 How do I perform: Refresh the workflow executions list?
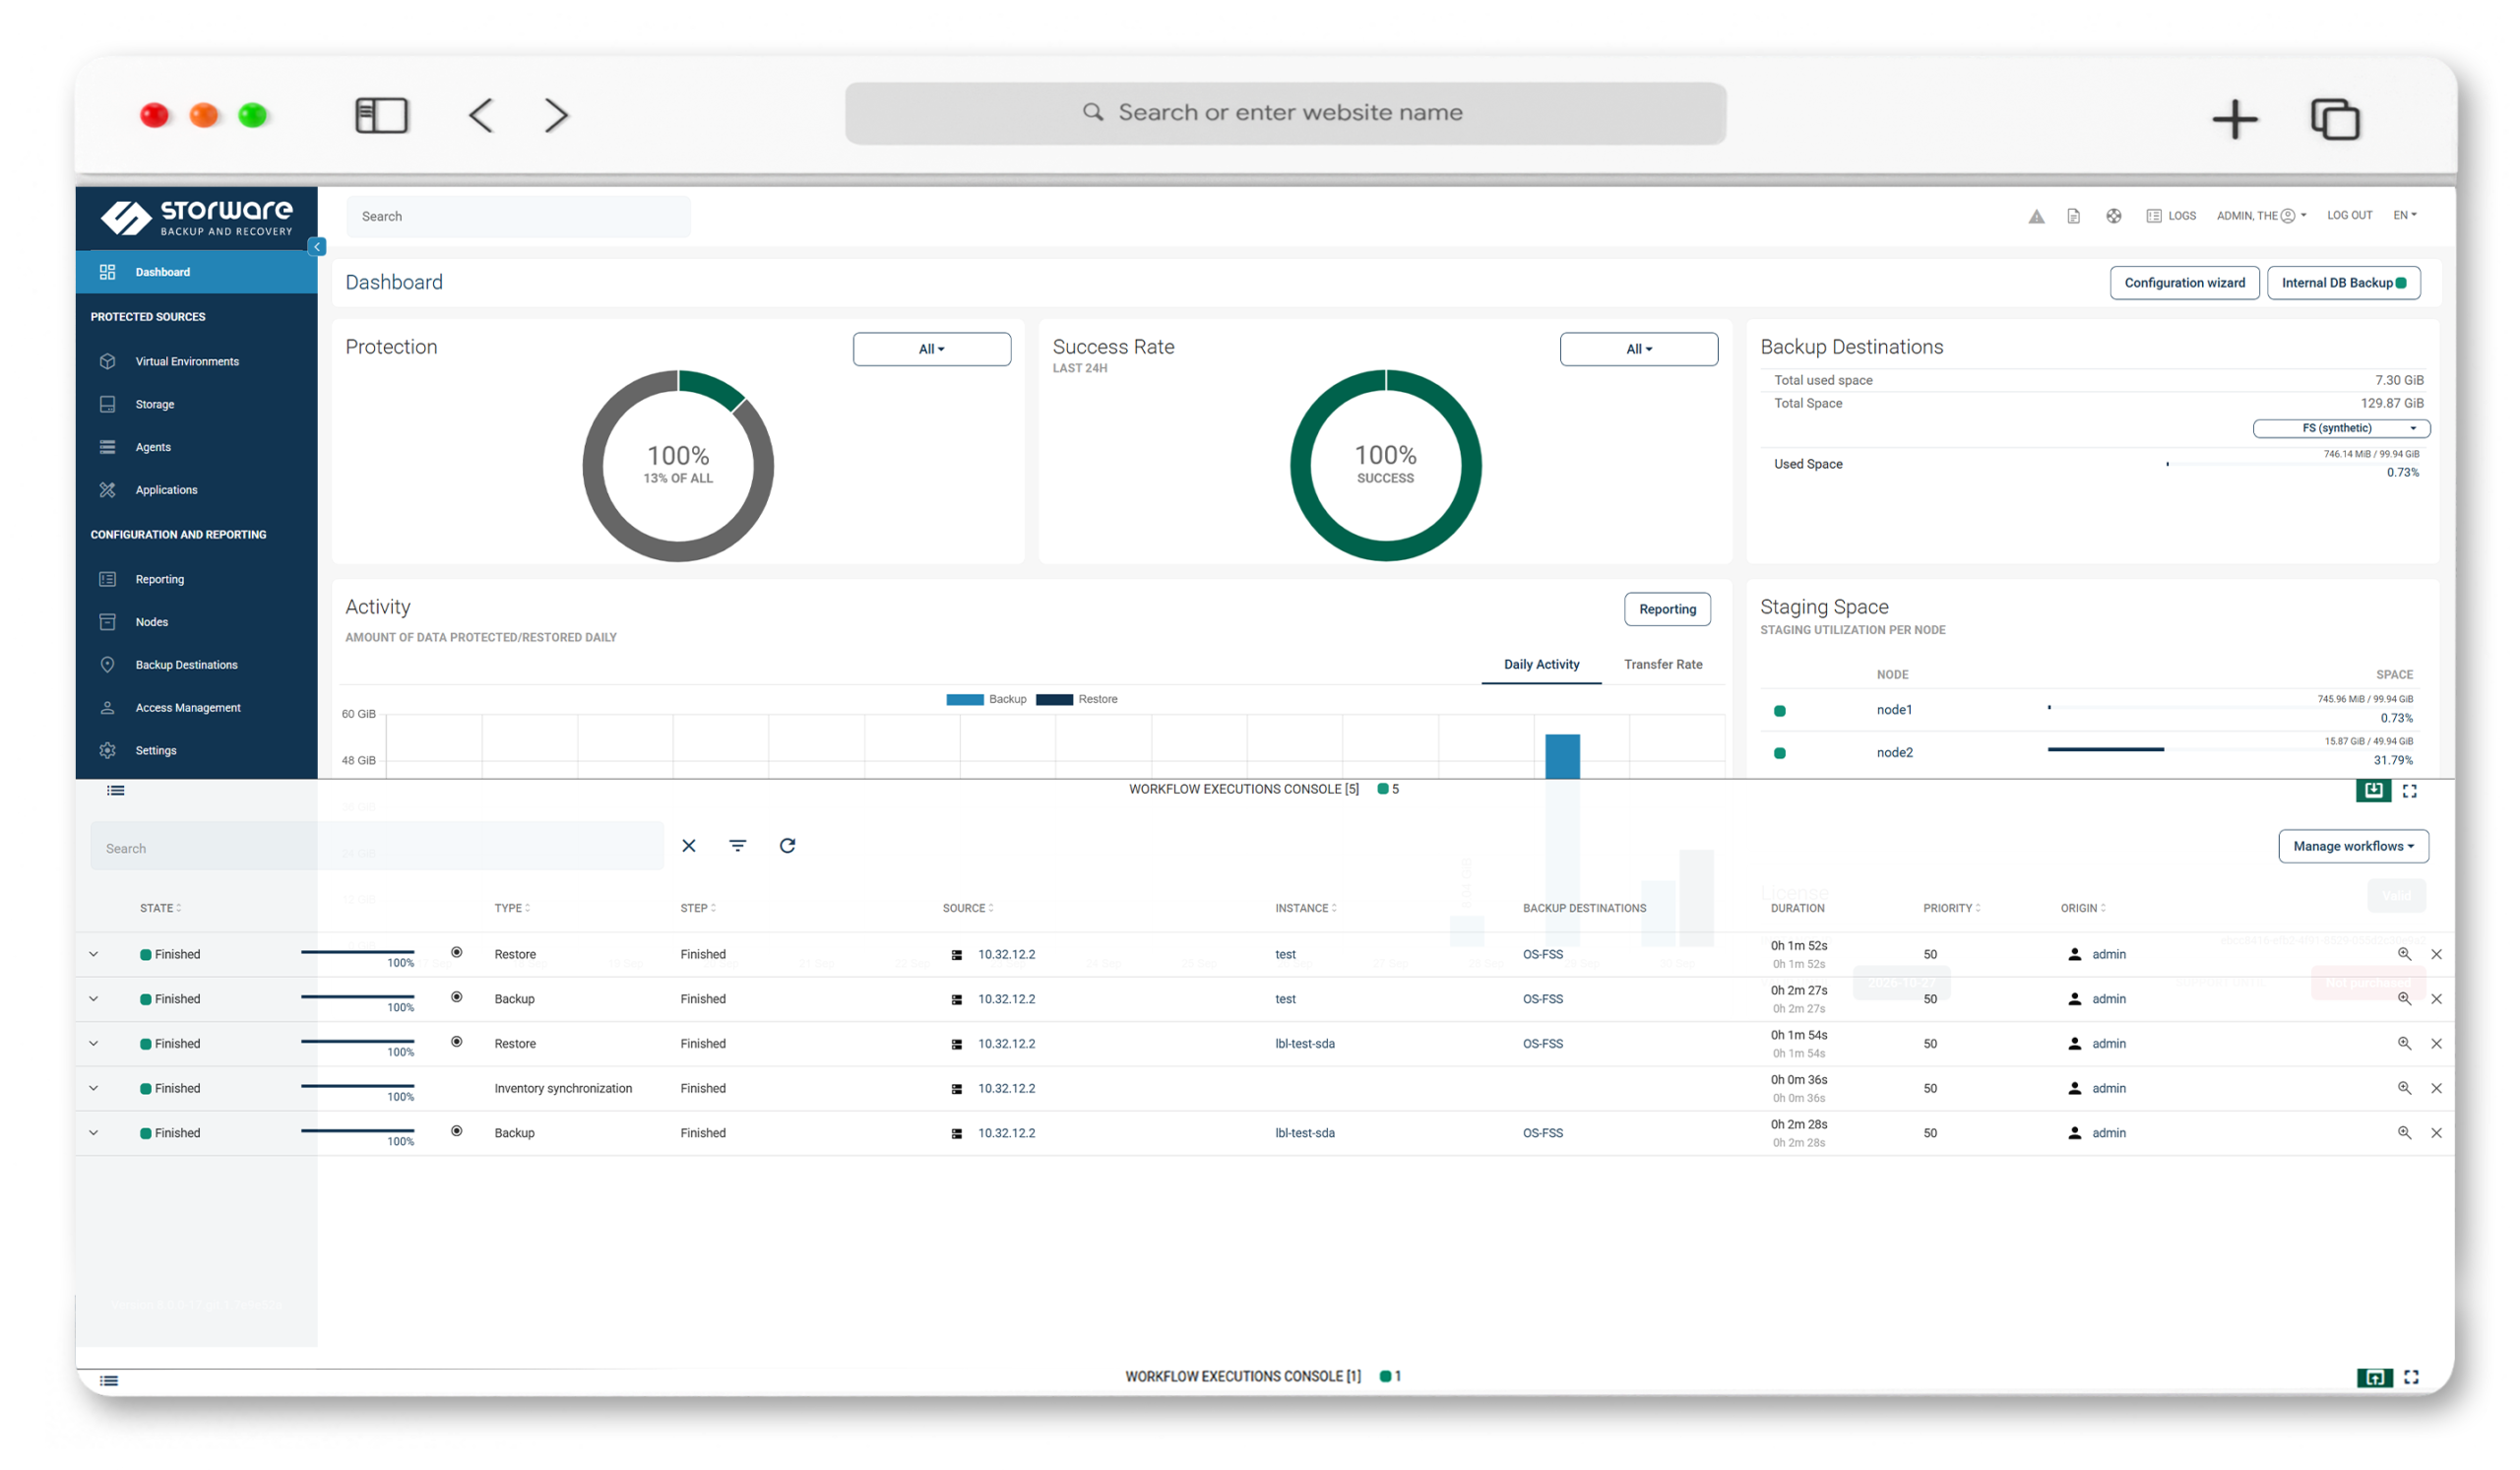(x=788, y=846)
